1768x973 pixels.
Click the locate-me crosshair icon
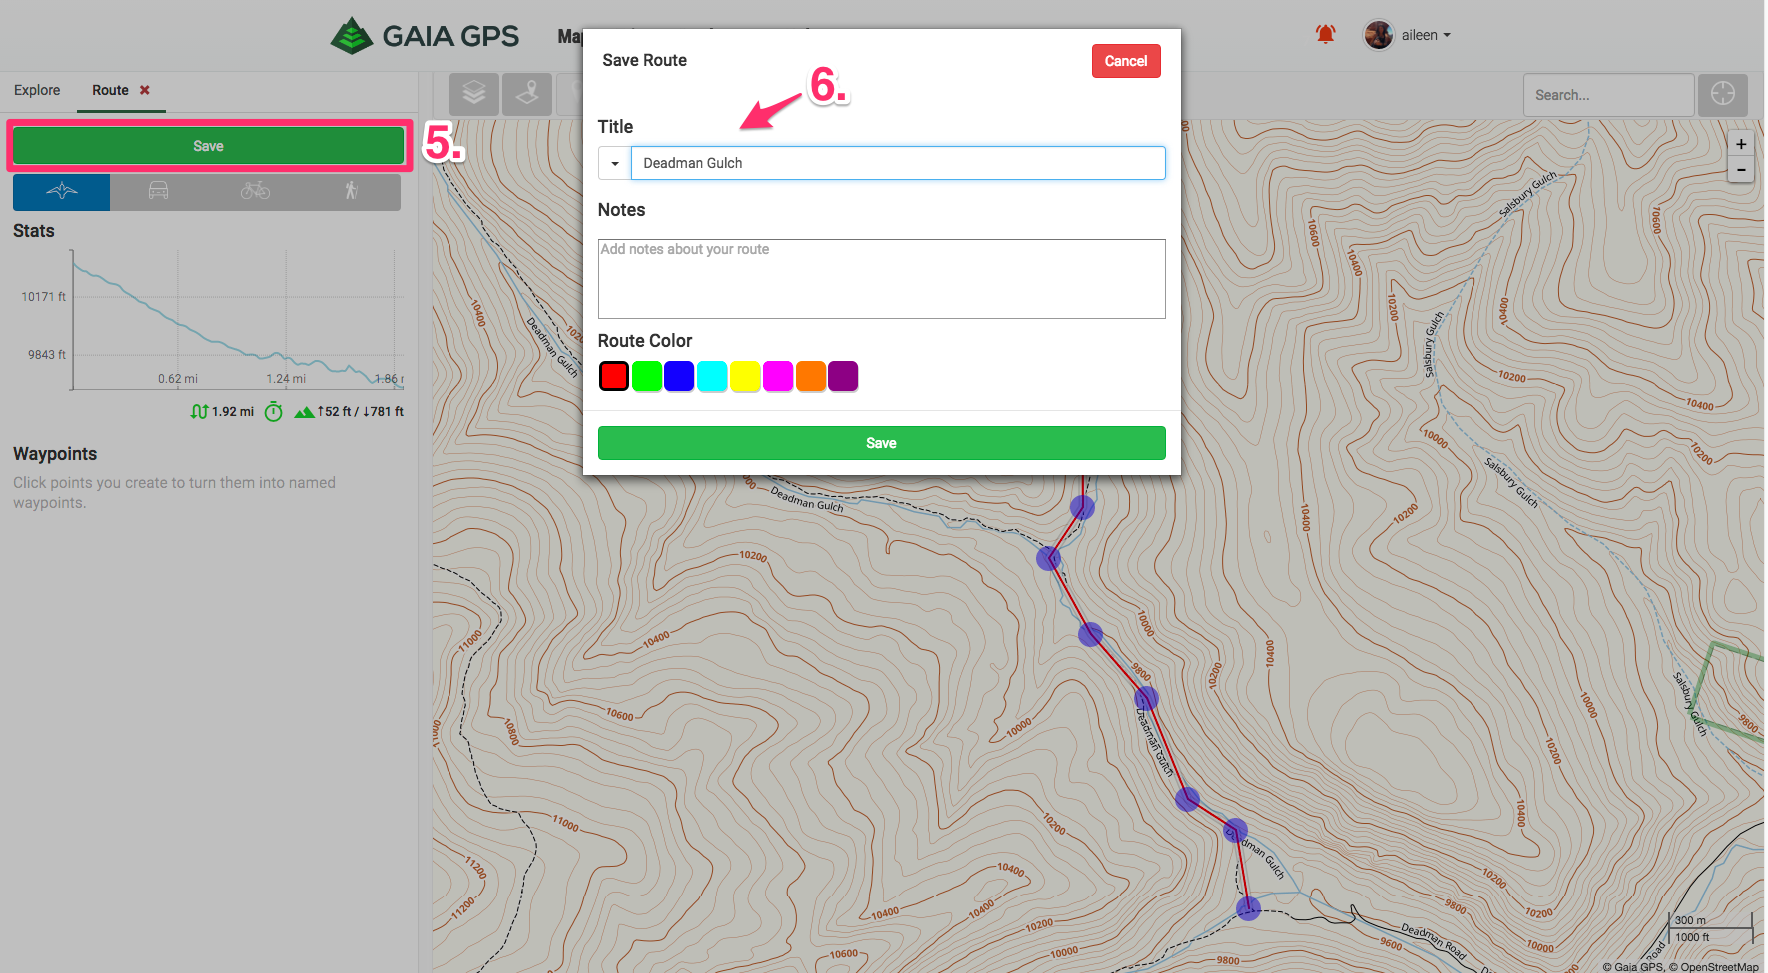pyautogui.click(x=1722, y=94)
